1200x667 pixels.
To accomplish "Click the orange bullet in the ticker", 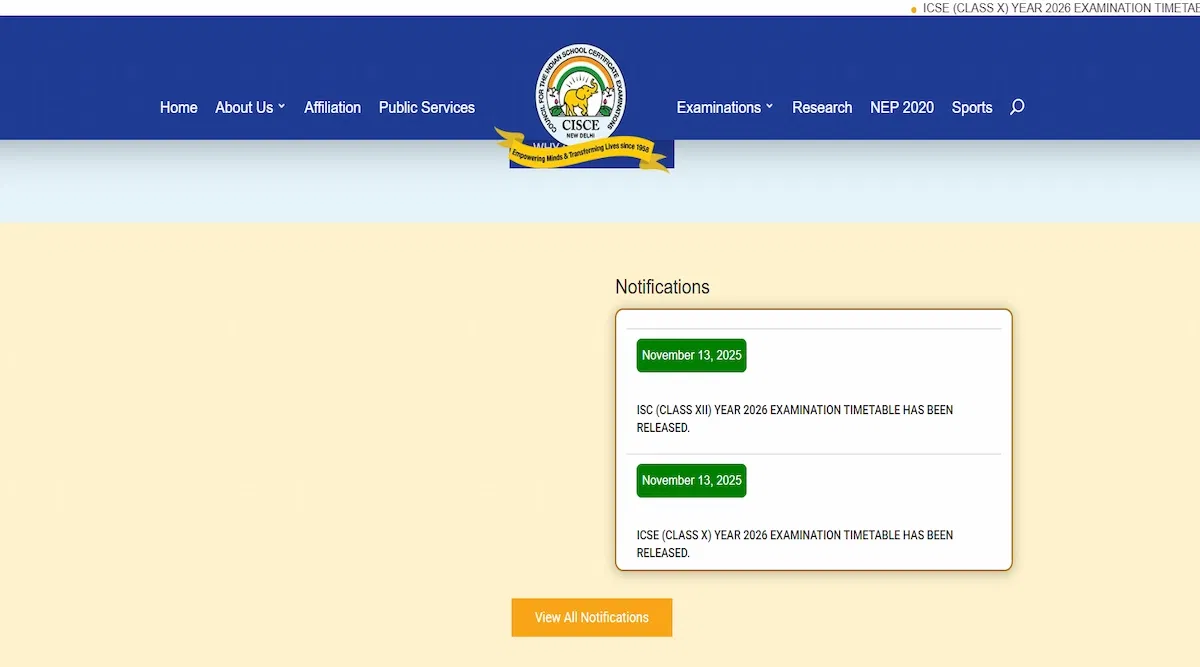I will pyautogui.click(x=913, y=10).
